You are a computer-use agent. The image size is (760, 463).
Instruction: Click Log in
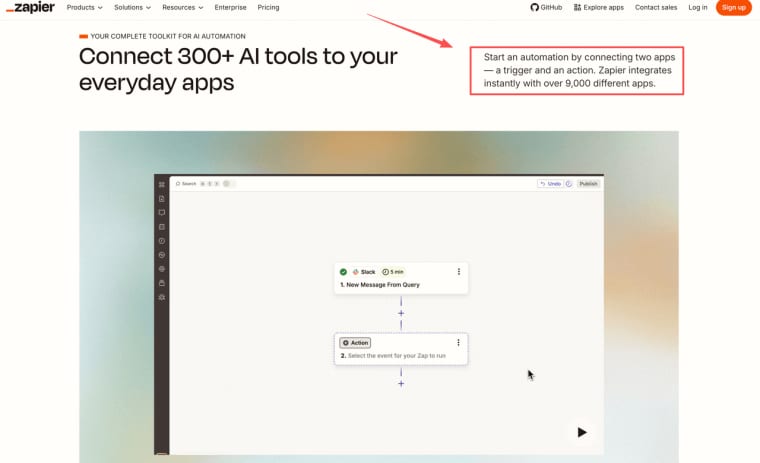click(697, 7)
